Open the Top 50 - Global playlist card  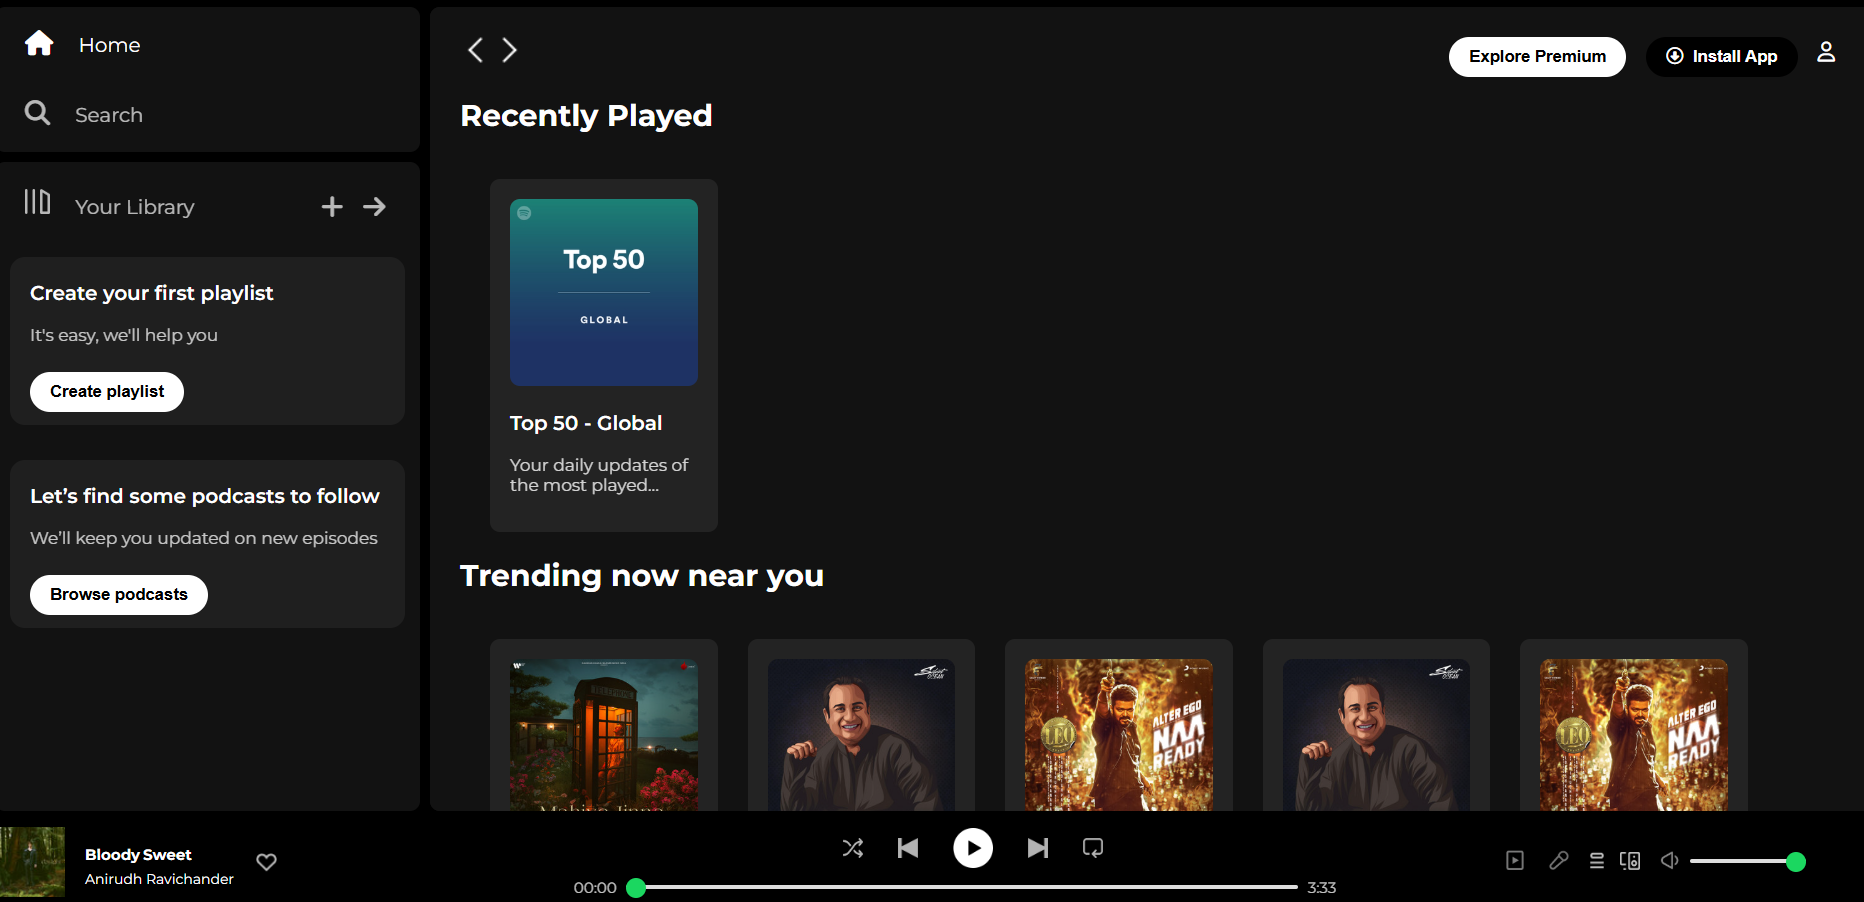coord(604,354)
